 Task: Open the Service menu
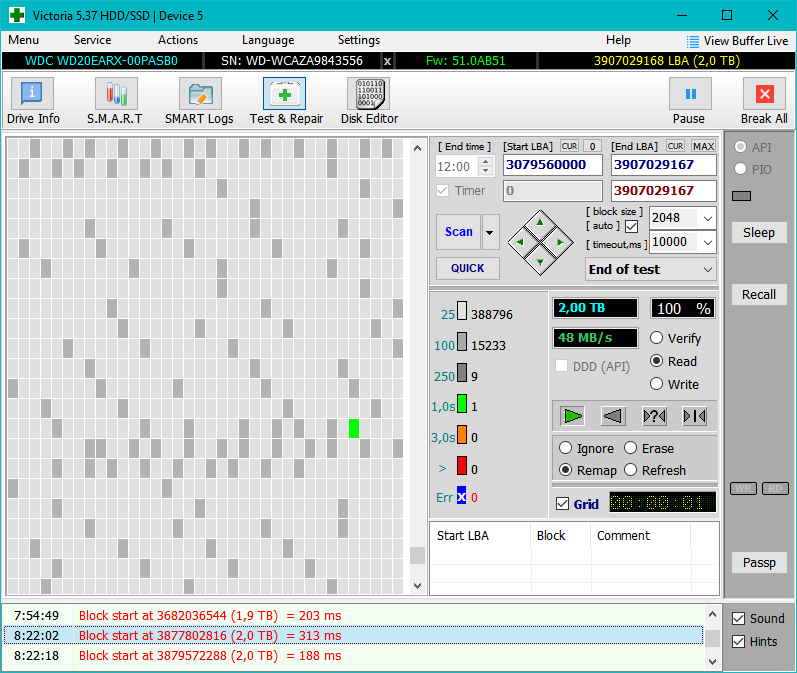coord(92,40)
